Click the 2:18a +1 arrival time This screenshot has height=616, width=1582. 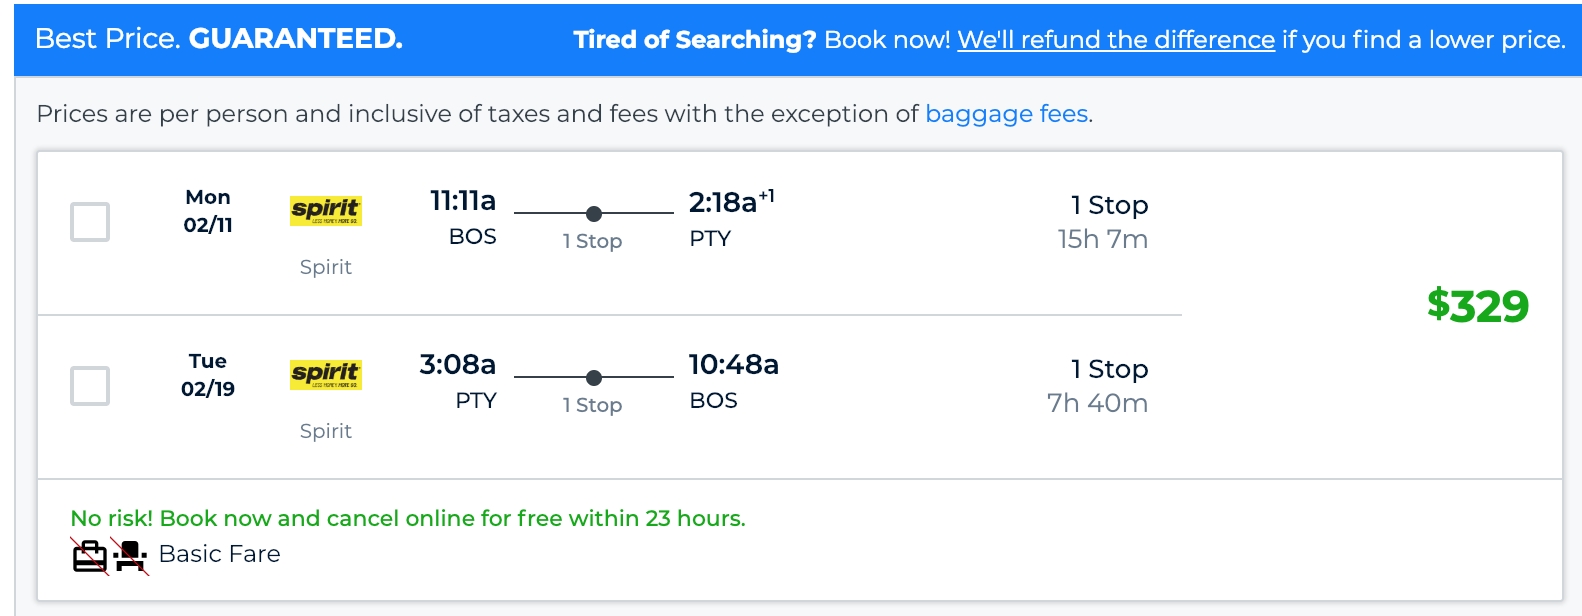pyautogui.click(x=732, y=201)
